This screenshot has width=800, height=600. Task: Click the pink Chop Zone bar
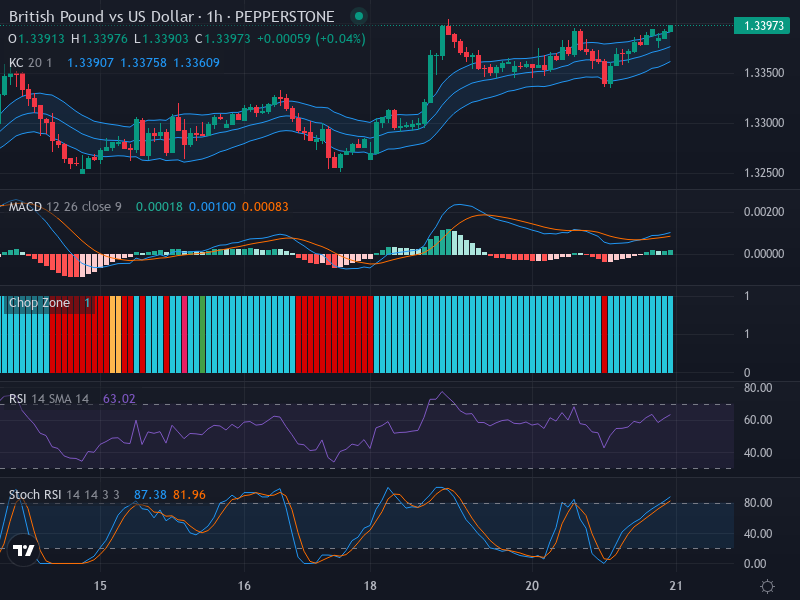185,334
